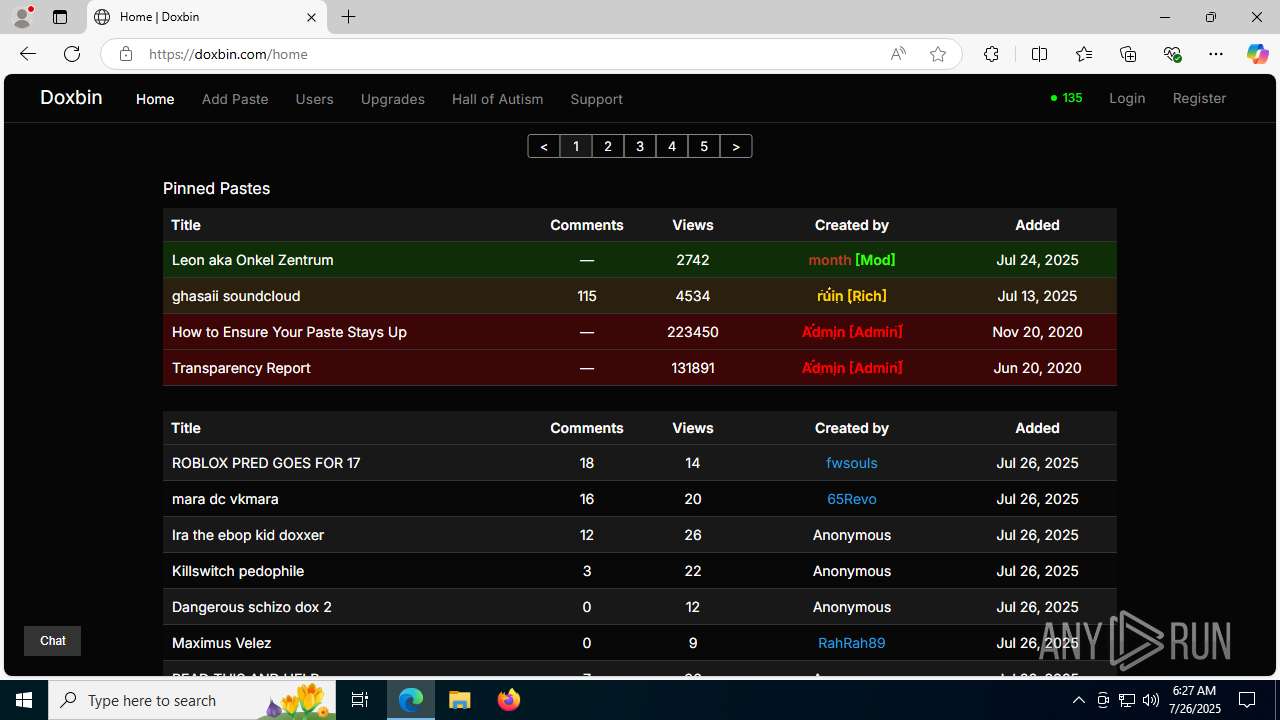Open the taskbar clock and date

coord(1195,700)
